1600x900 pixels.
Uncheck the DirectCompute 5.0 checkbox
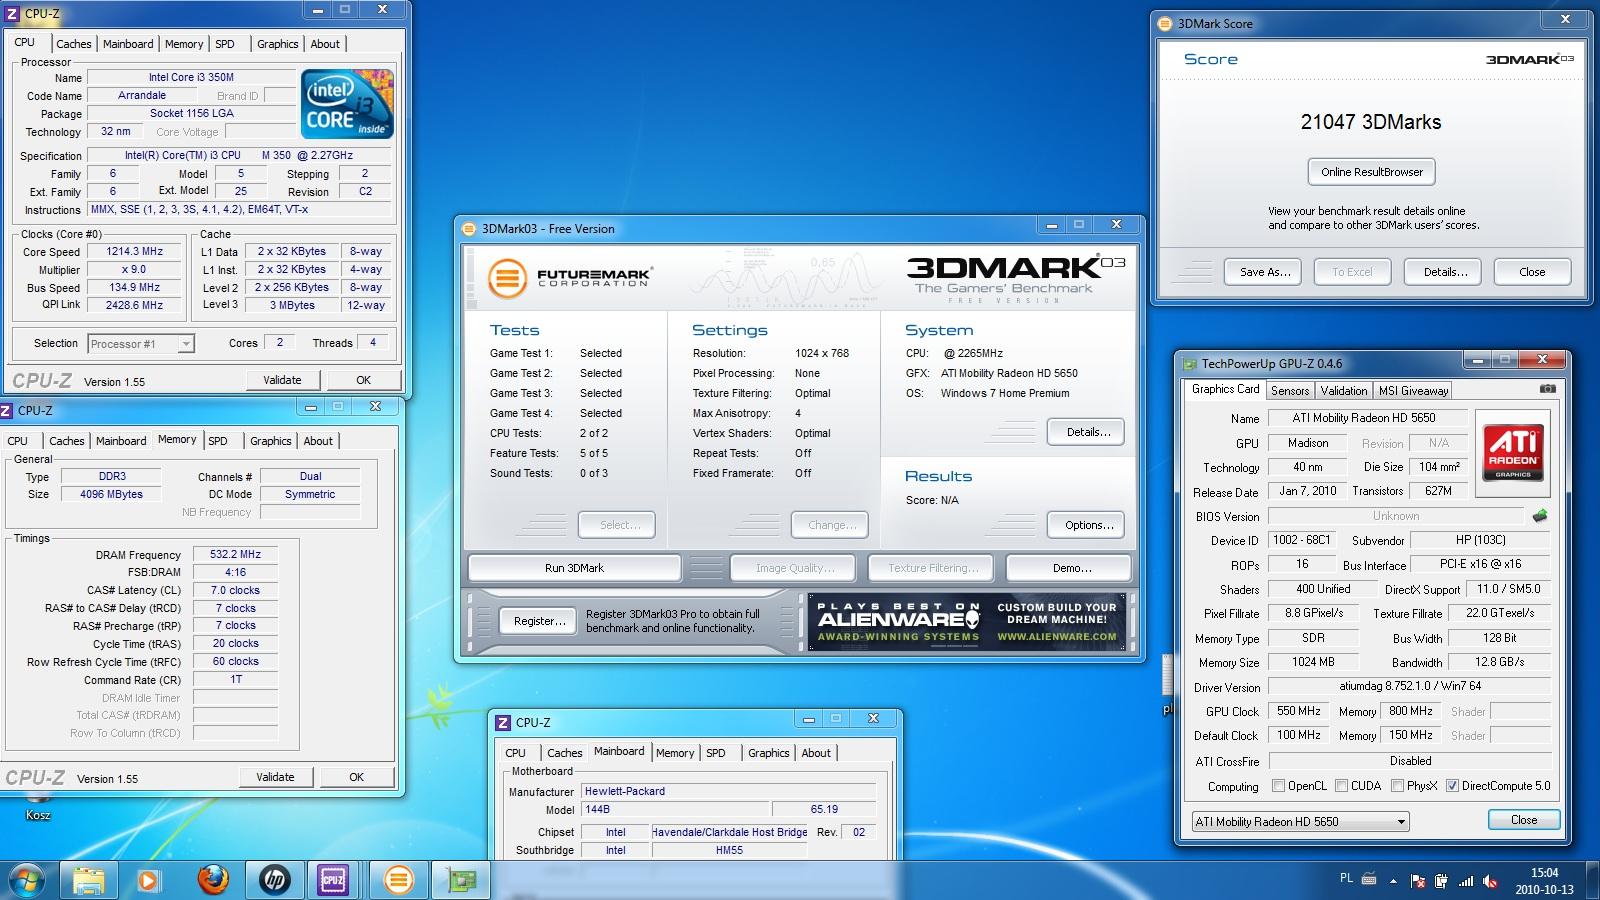1452,786
